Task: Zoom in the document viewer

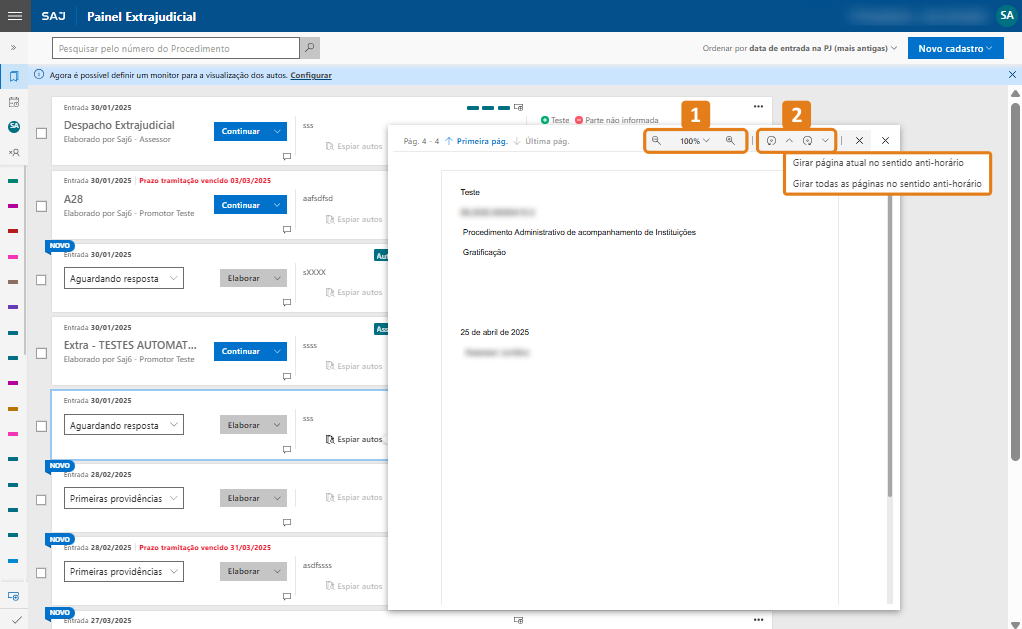Action: pyautogui.click(x=731, y=141)
